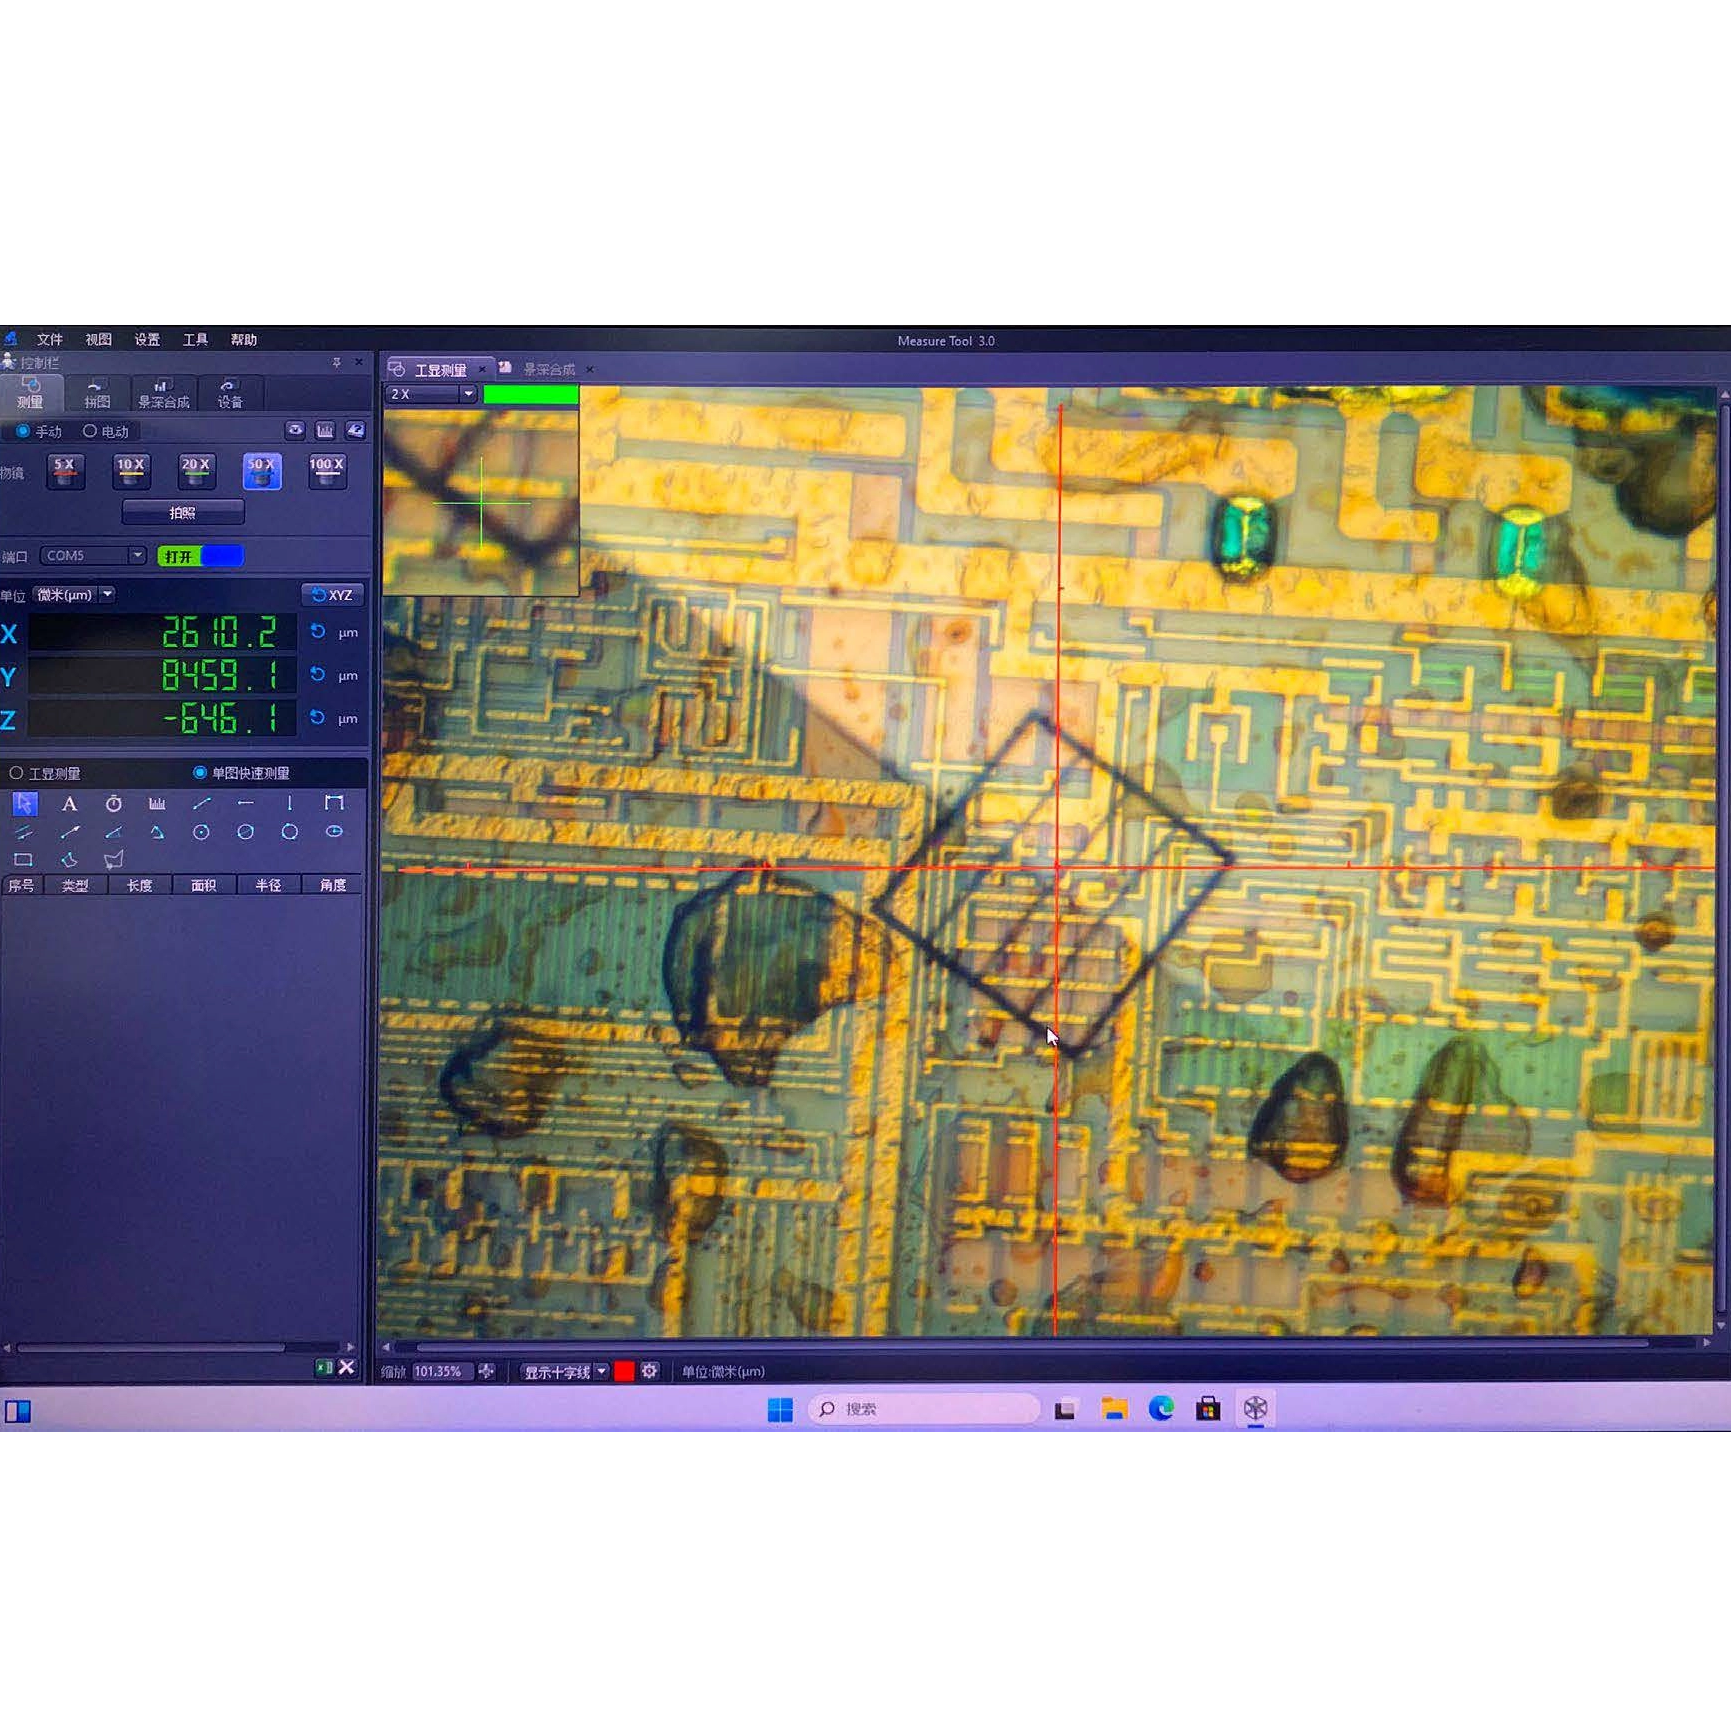
Task: Click the red crosshair color swatch
Action: click(x=622, y=1371)
